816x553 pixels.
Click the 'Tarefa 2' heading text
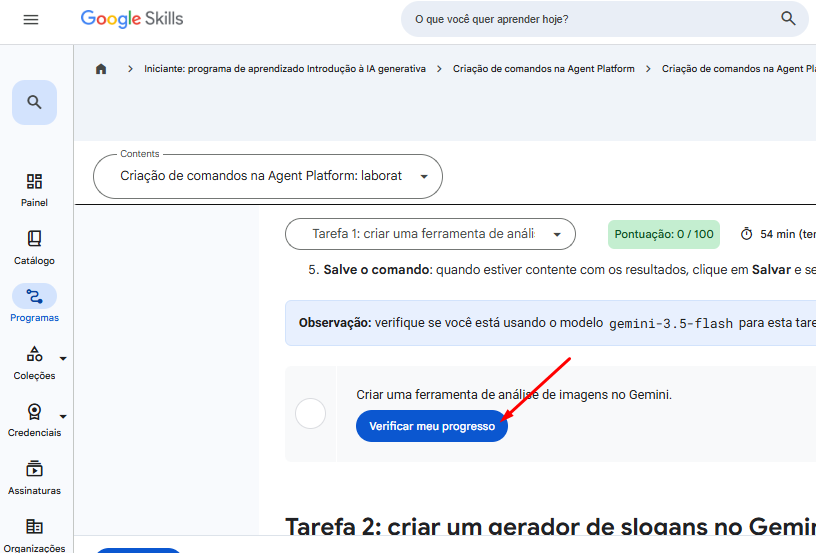point(551,526)
